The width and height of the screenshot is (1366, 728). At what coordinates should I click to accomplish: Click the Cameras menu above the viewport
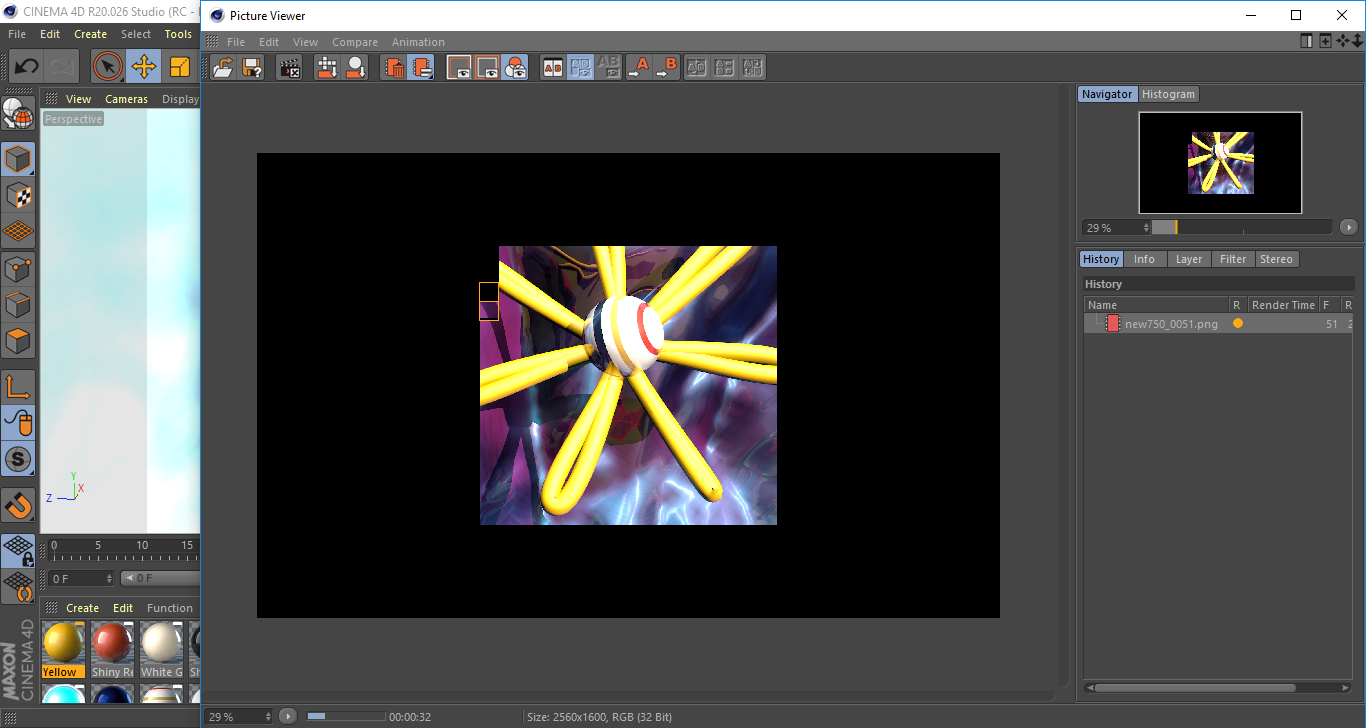(126, 98)
